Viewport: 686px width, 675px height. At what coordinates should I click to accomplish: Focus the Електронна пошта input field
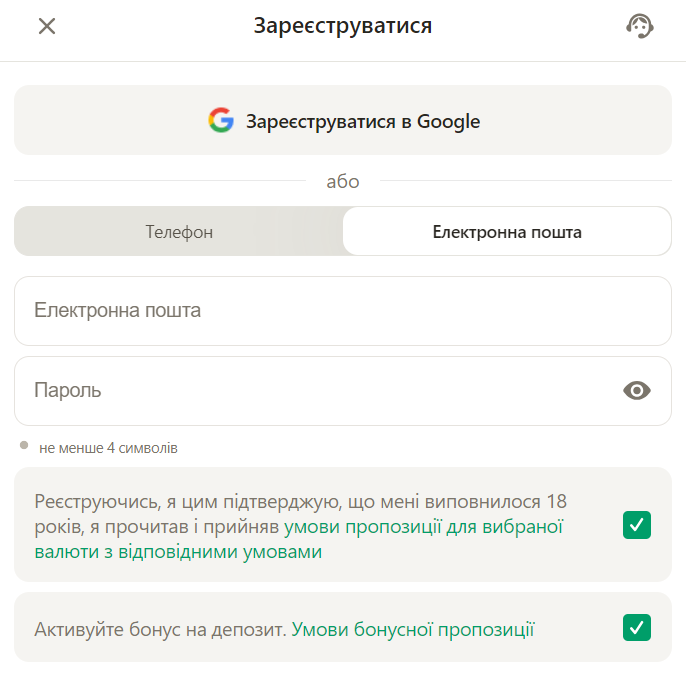342,311
